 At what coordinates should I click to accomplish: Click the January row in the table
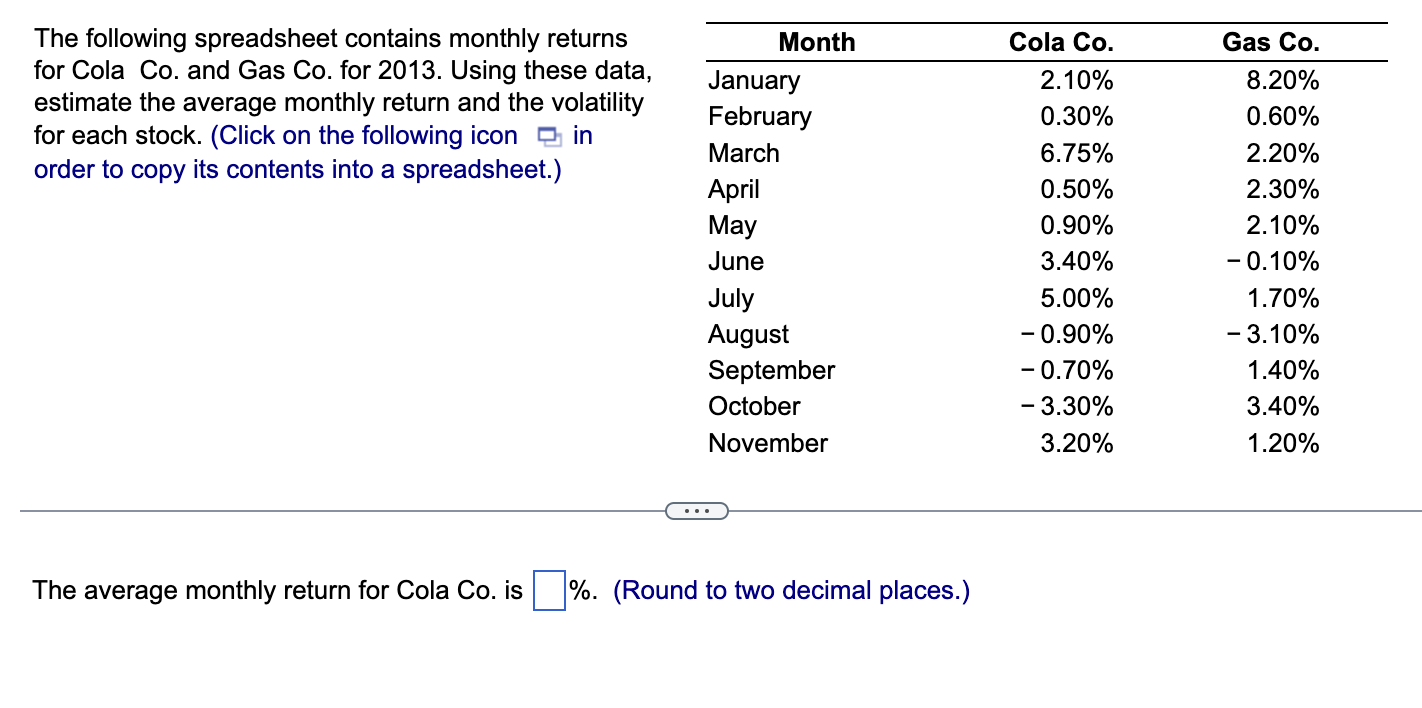[754, 80]
